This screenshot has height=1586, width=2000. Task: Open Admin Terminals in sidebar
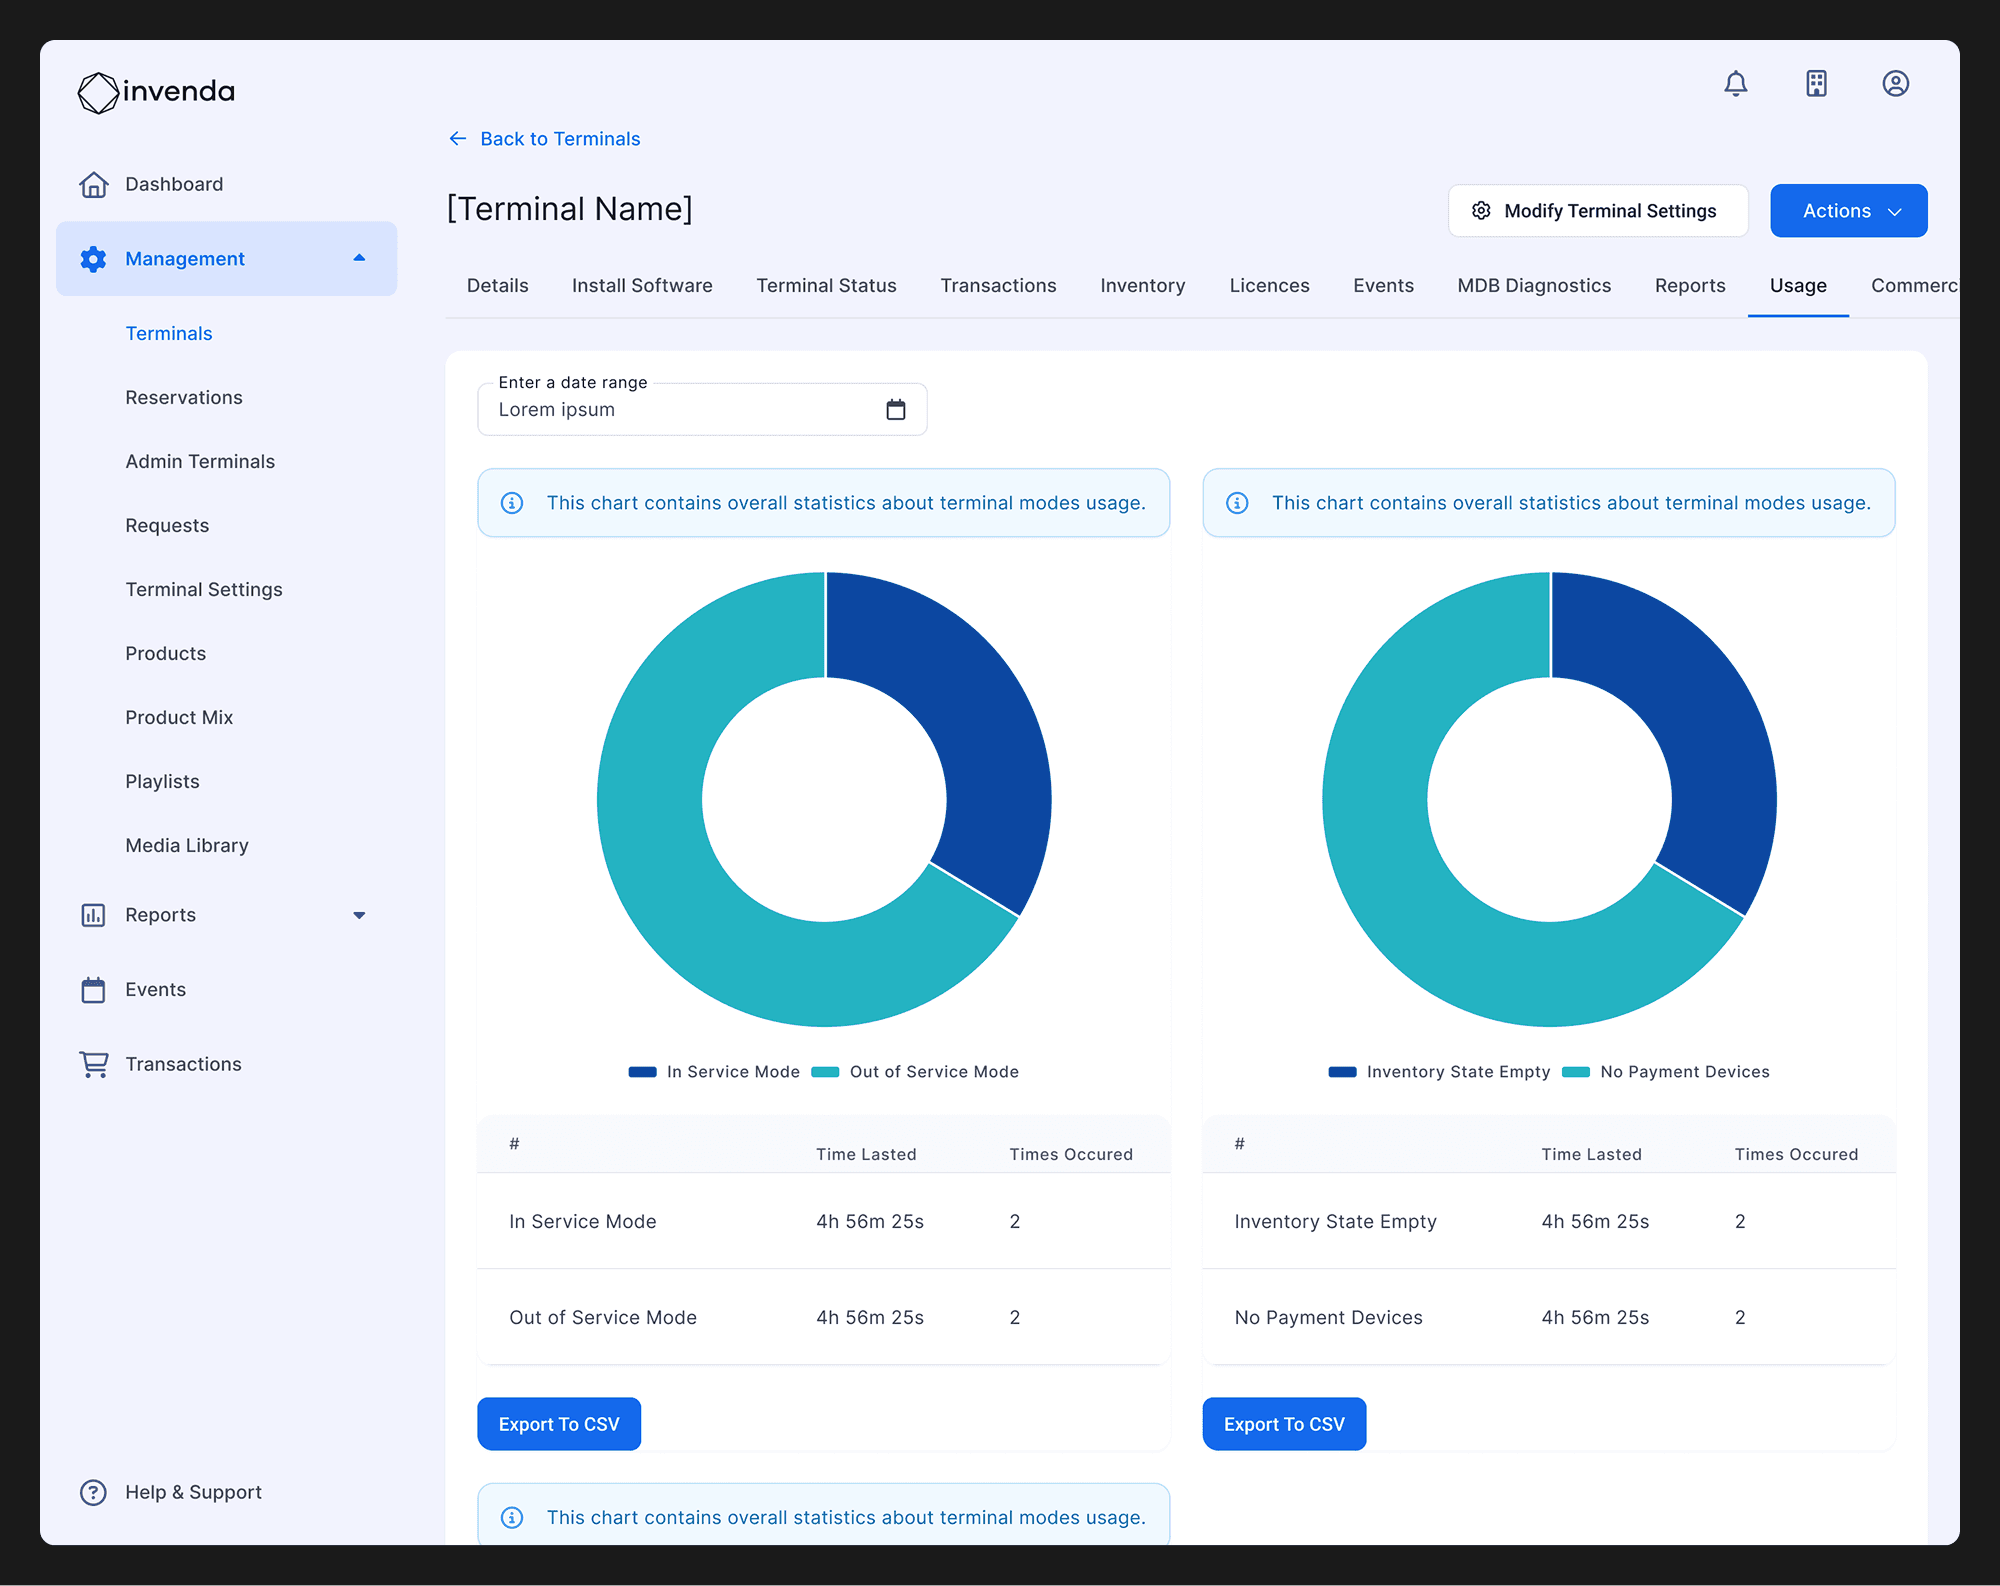(200, 462)
